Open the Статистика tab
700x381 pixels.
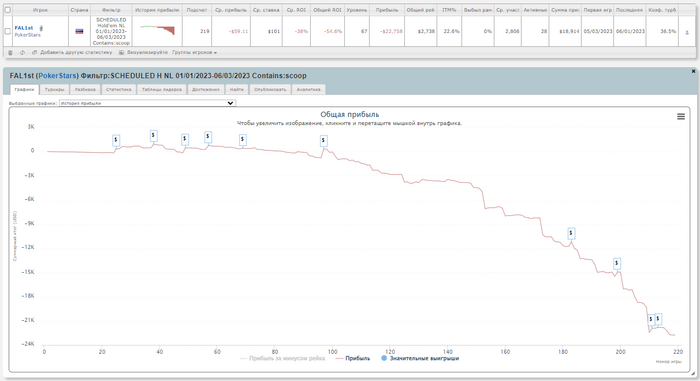(118, 89)
